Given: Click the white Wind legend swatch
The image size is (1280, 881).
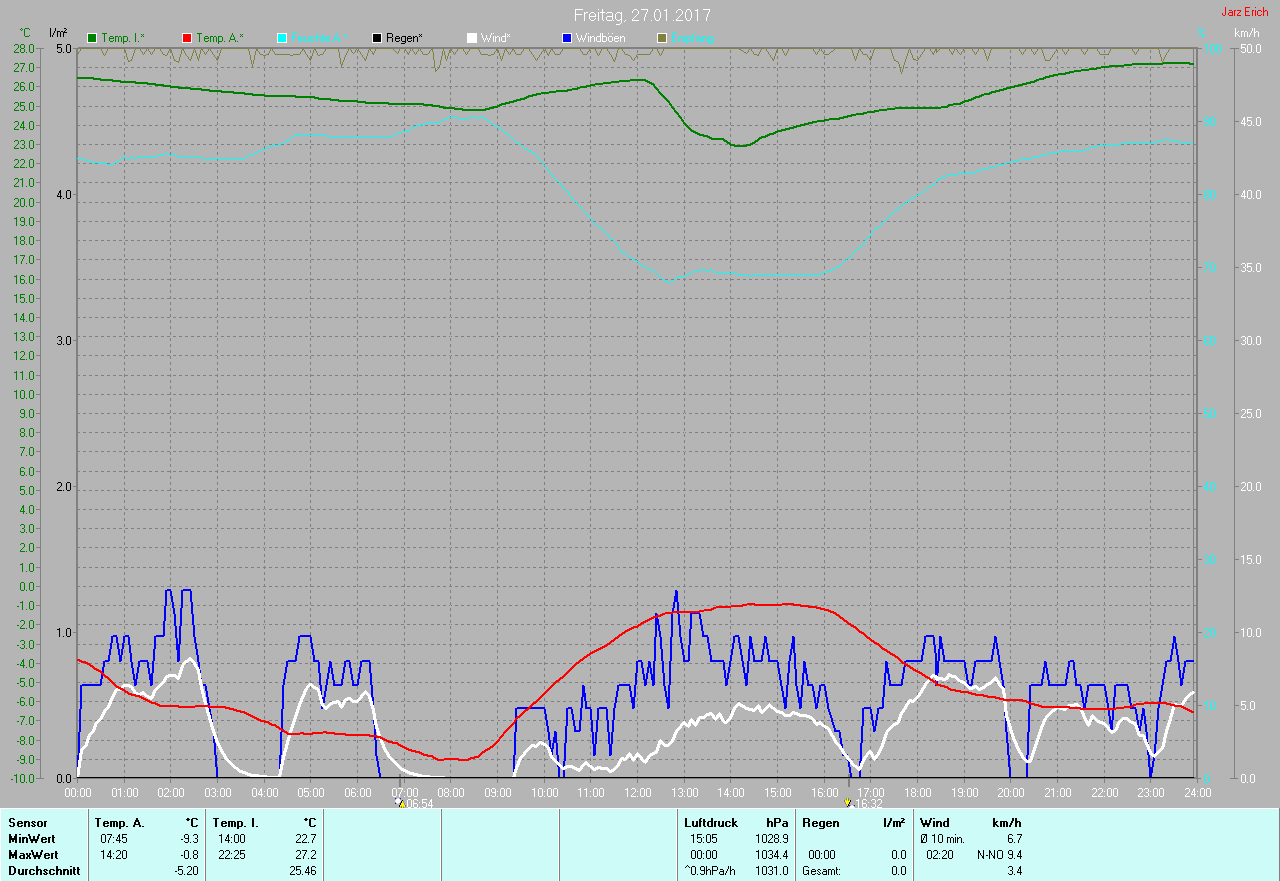Looking at the screenshot, I should click(472, 38).
